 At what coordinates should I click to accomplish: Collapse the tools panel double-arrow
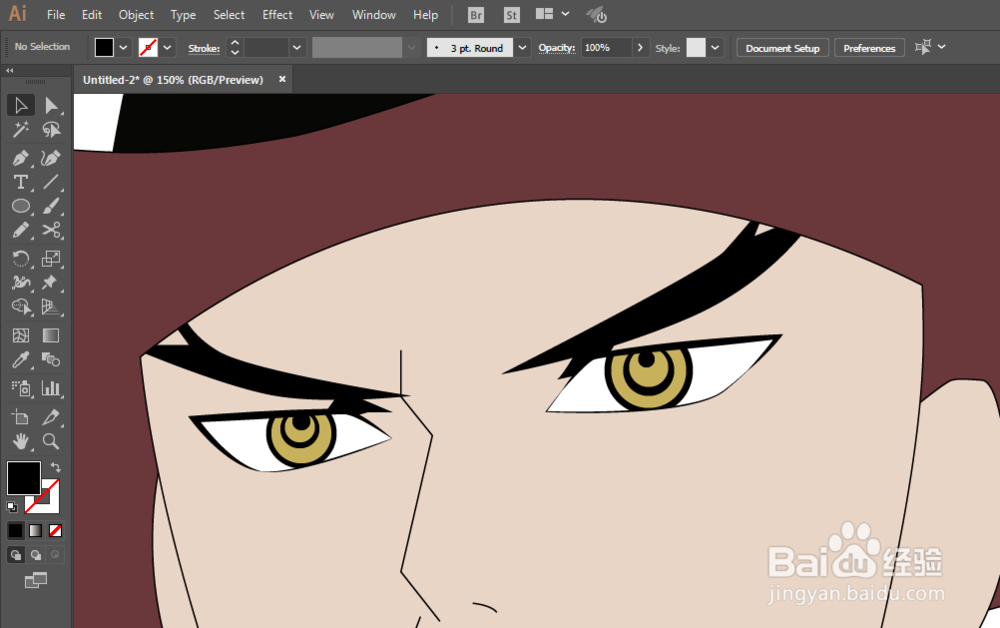(10, 71)
